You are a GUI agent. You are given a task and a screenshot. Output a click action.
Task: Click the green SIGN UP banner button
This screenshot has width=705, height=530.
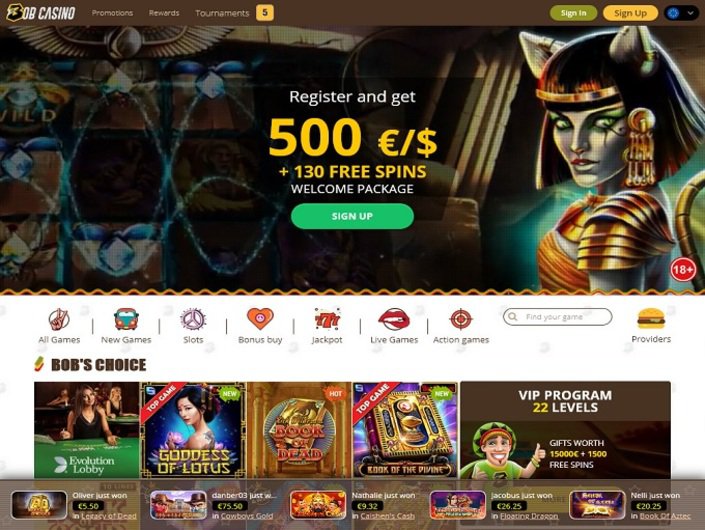(x=352, y=216)
